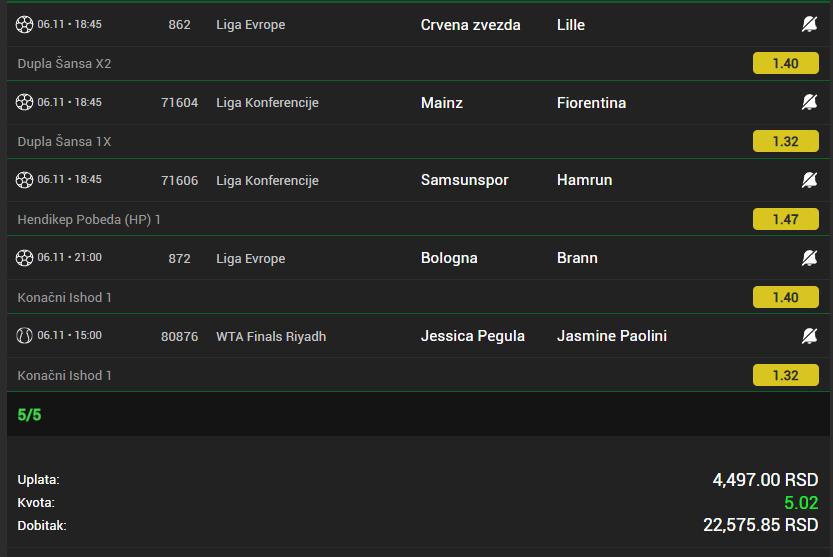Select the 1.47 Hendikep Pobeda odds
Viewport: 833px width, 557px height.
point(785,219)
